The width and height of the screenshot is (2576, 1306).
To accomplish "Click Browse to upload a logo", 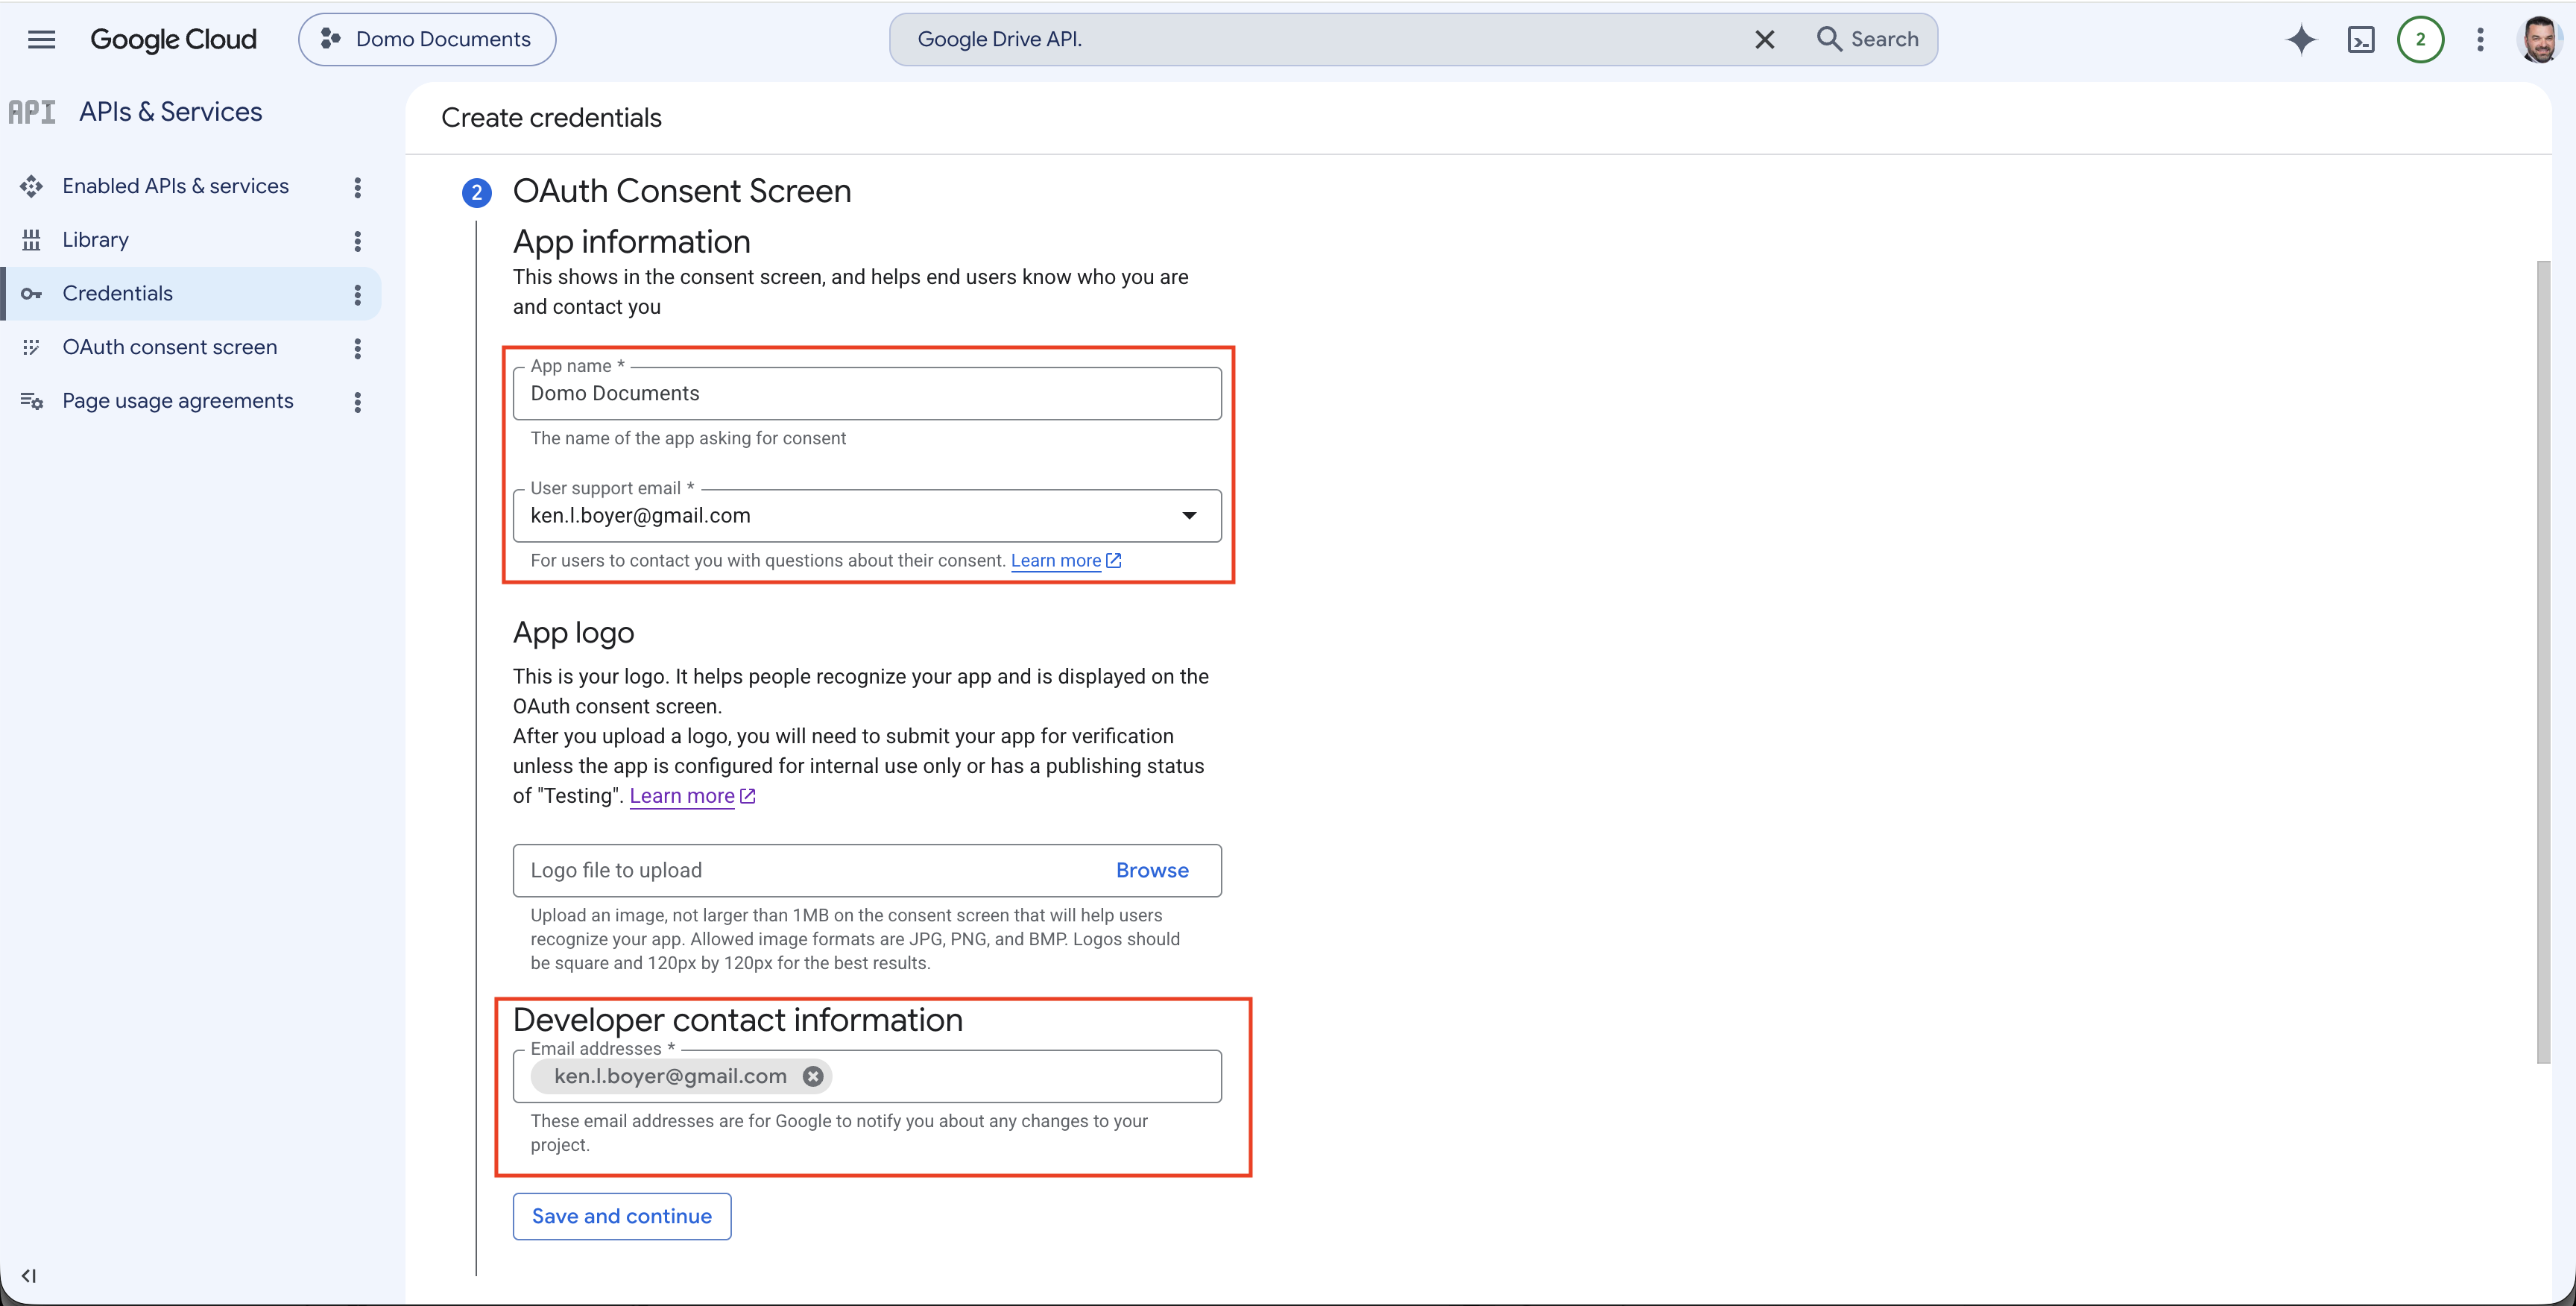I will point(1152,870).
